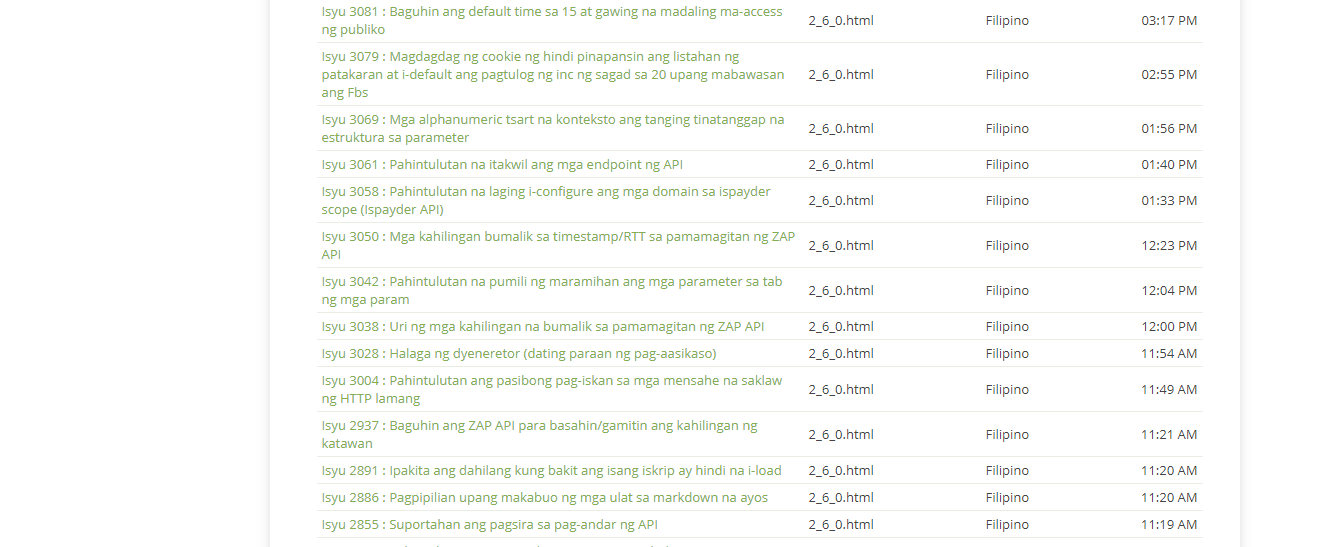Open Isyu 2891 iskrip hindi na i-load link
1323x547 pixels.
tap(552, 470)
